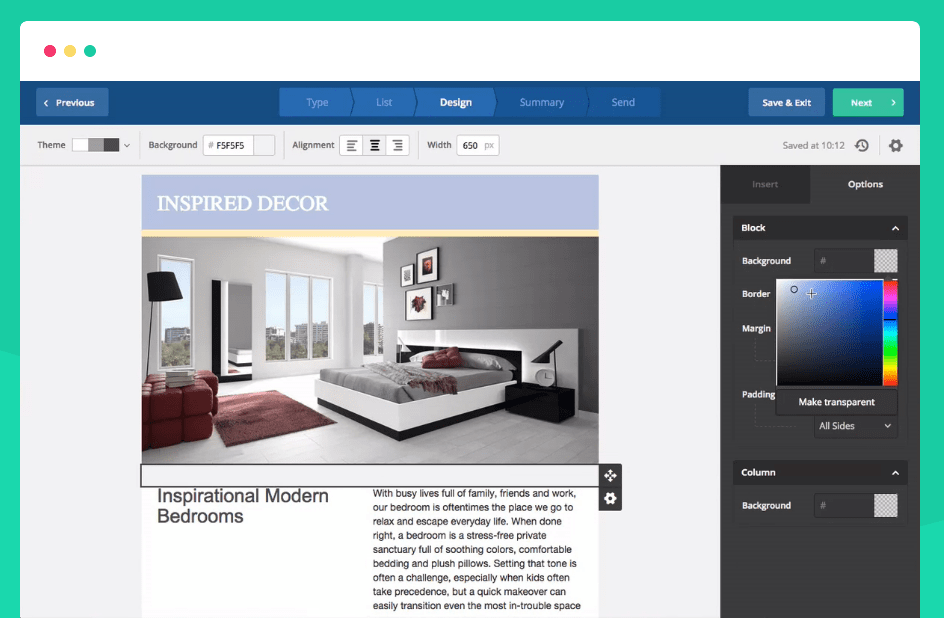Click Block background transparent swatch
This screenshot has height=618, width=944.
(886, 261)
